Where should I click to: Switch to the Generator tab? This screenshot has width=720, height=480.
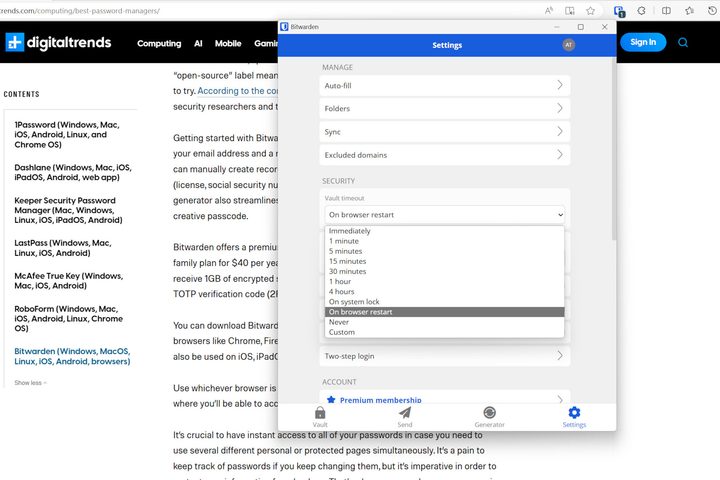pyautogui.click(x=489, y=417)
